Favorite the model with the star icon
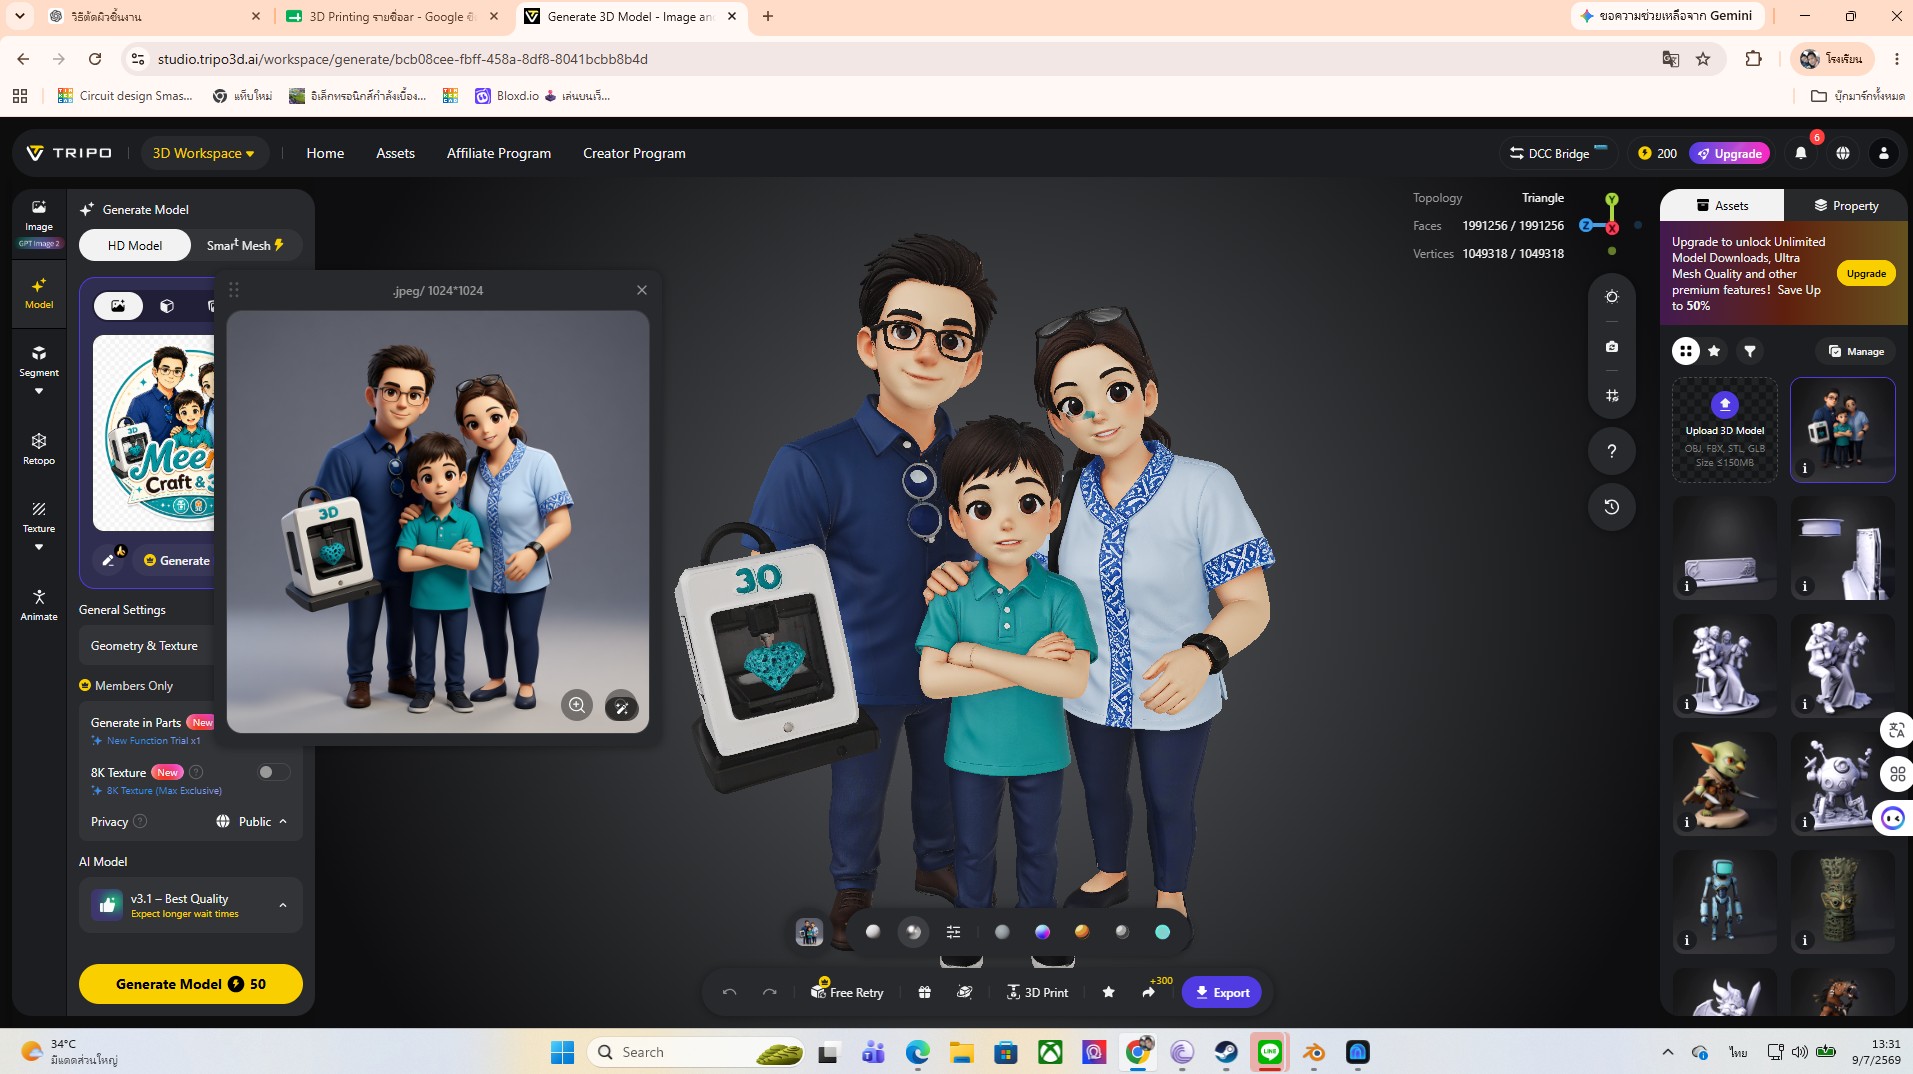This screenshot has height=1074, width=1913. [1108, 992]
